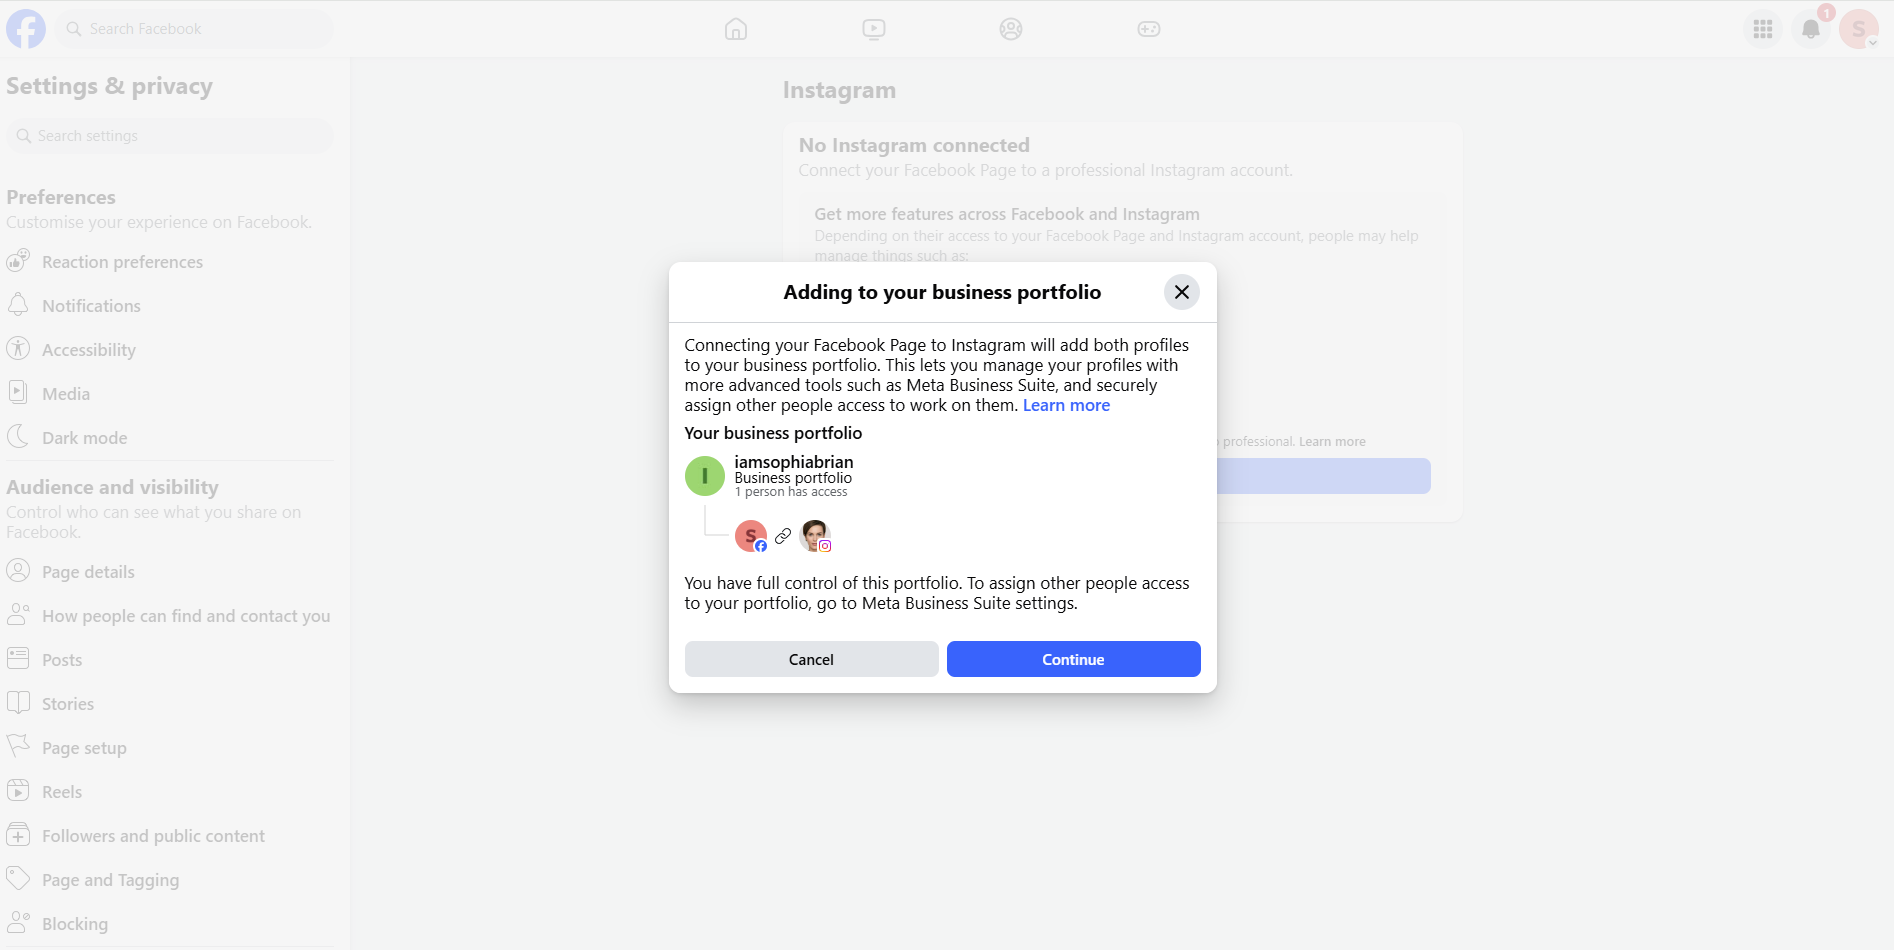The height and width of the screenshot is (950, 1894).
Task: Click the Learn more link behind the dialog
Action: (1332, 441)
